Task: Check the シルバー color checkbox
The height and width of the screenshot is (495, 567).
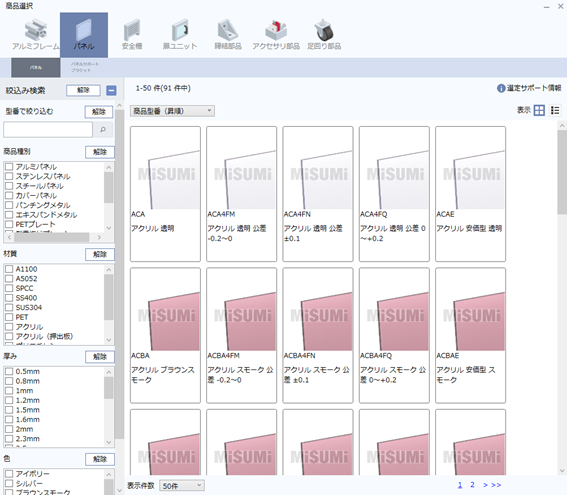Action: coord(9,483)
